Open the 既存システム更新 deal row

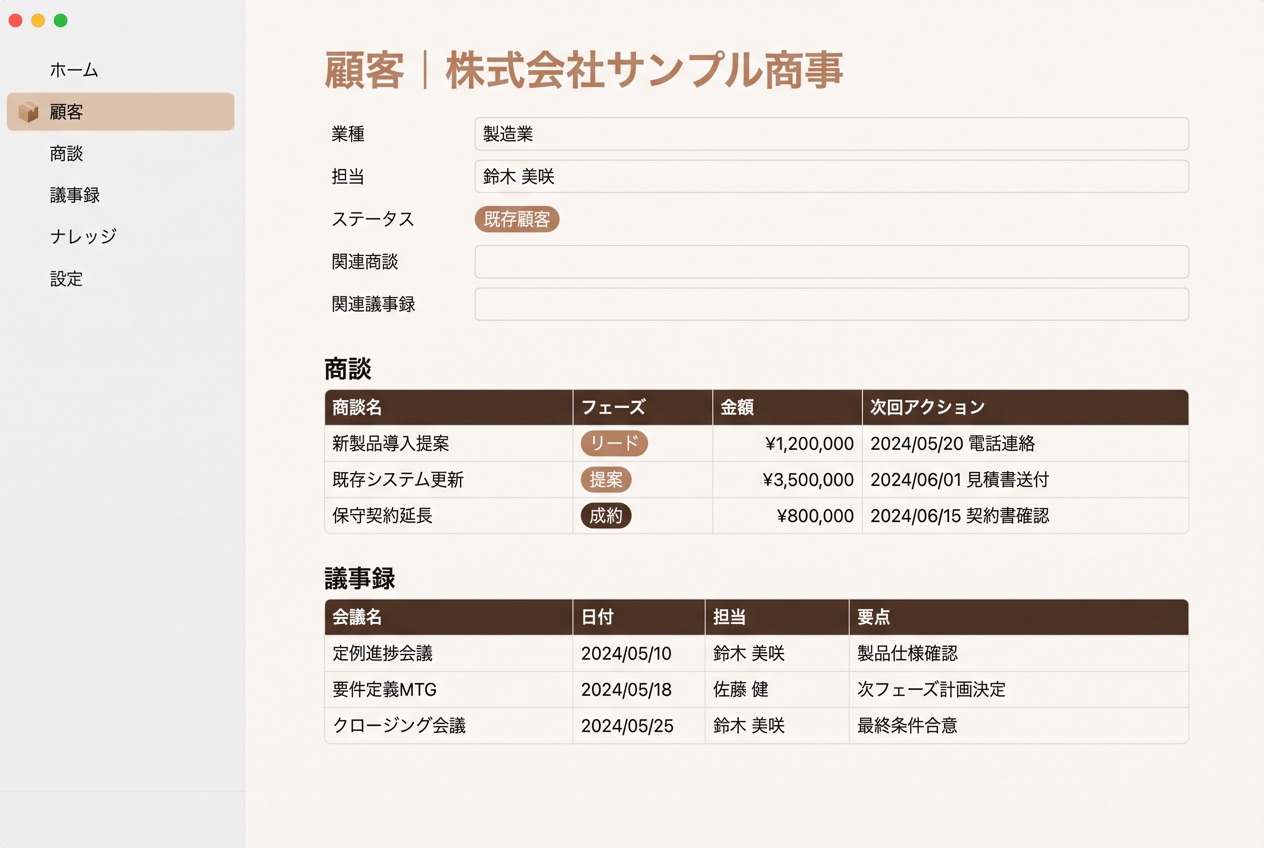point(756,479)
